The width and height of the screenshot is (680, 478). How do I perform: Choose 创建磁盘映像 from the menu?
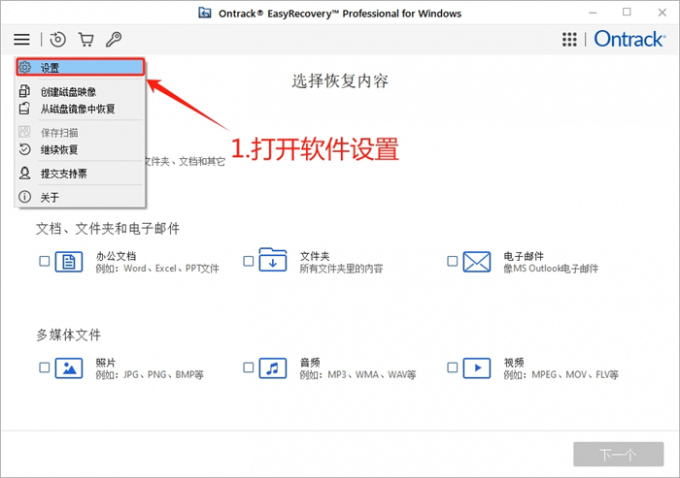coord(80,92)
